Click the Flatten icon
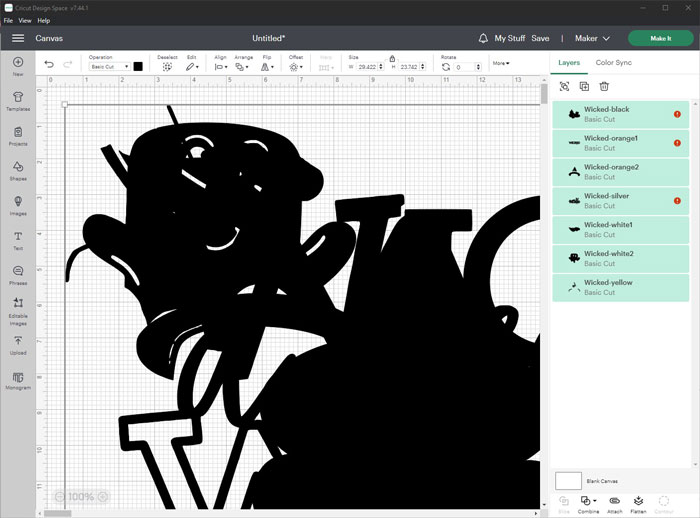This screenshot has width=700, height=518. coord(638,501)
